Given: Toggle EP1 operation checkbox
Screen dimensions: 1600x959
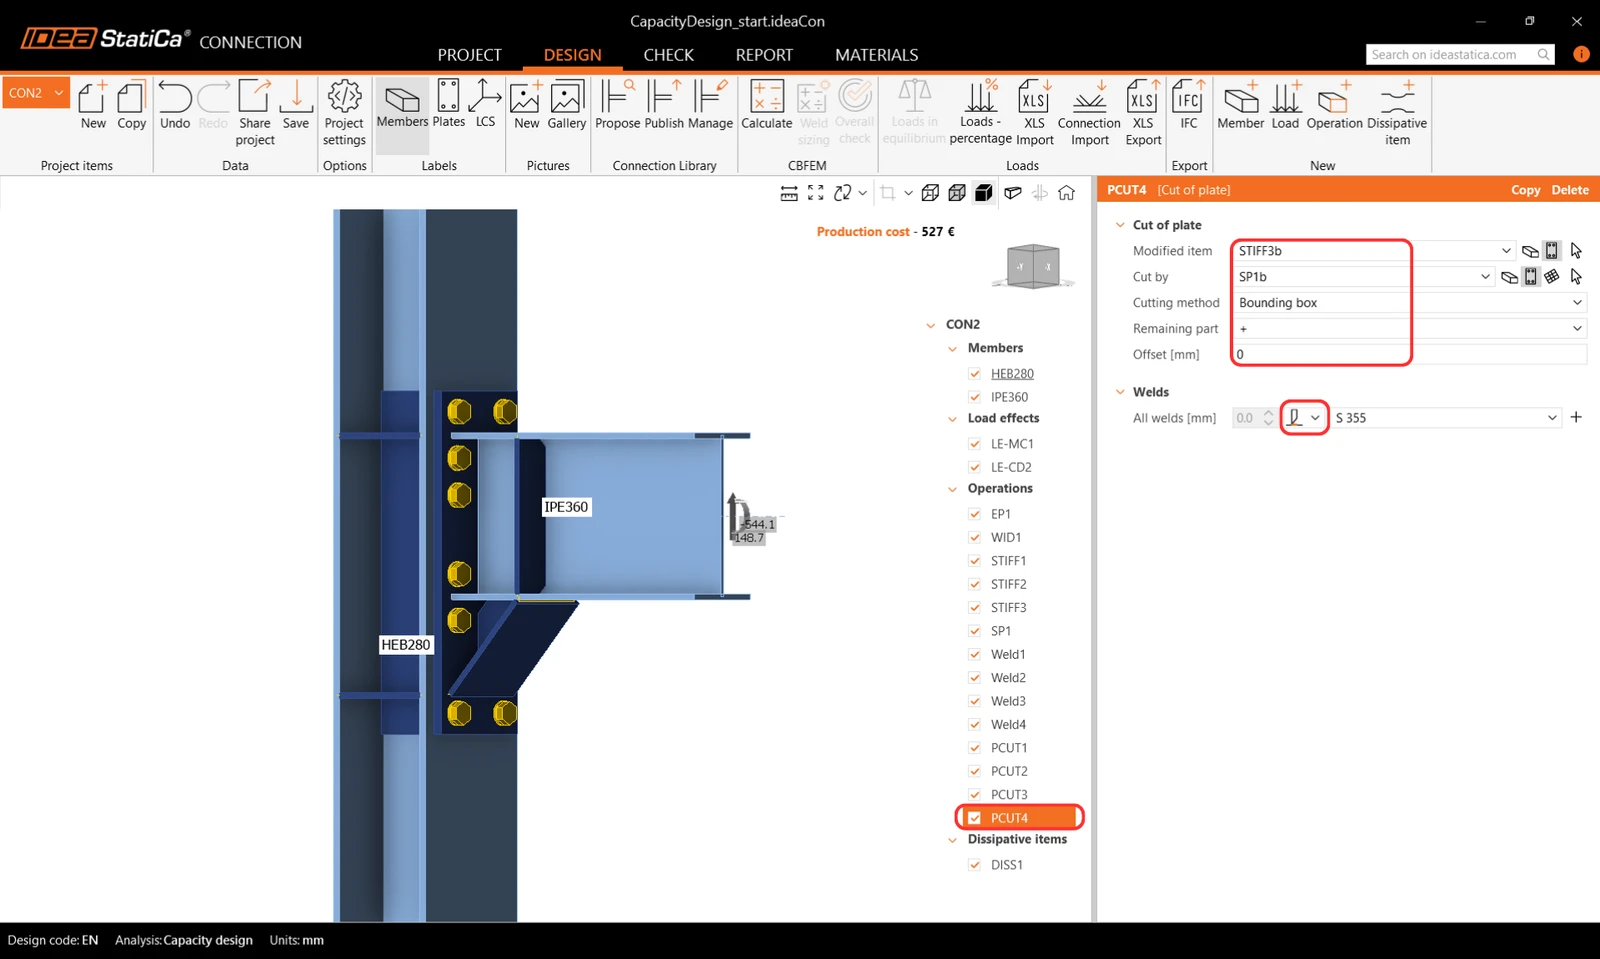Looking at the screenshot, I should [975, 514].
